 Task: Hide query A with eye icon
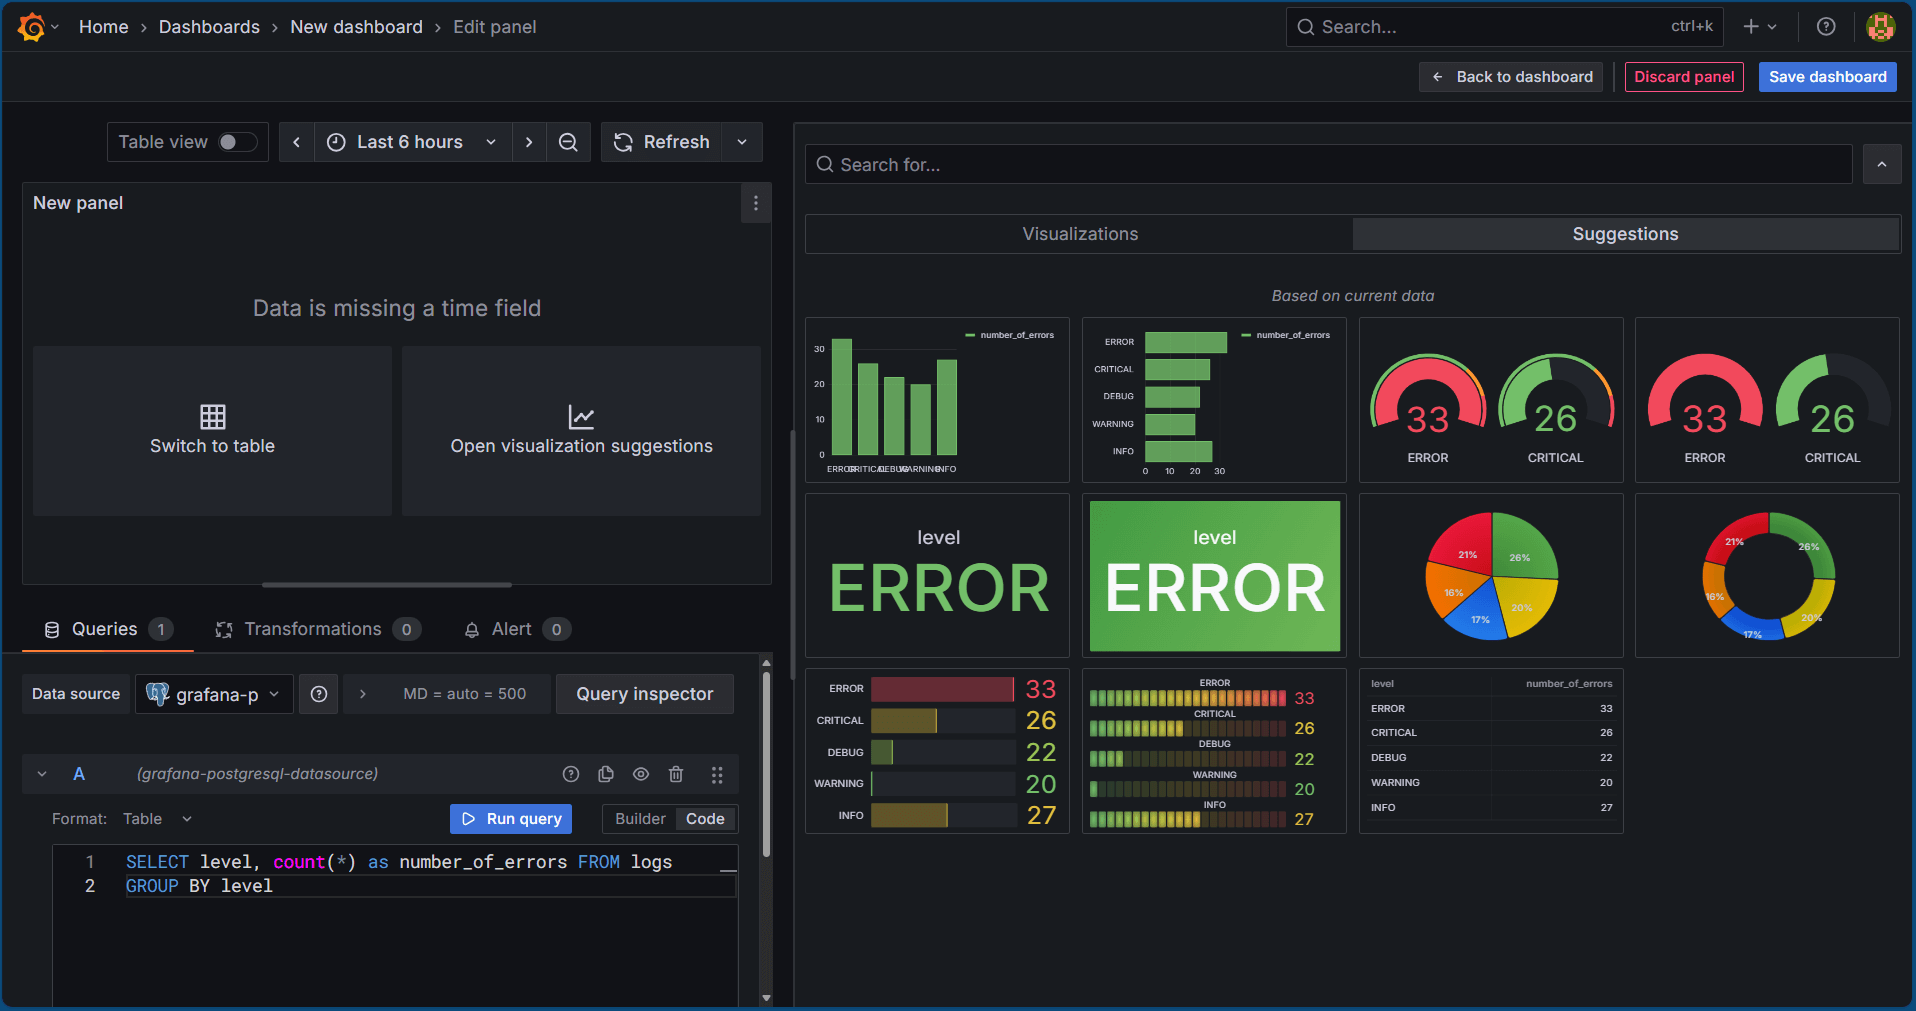click(x=641, y=774)
